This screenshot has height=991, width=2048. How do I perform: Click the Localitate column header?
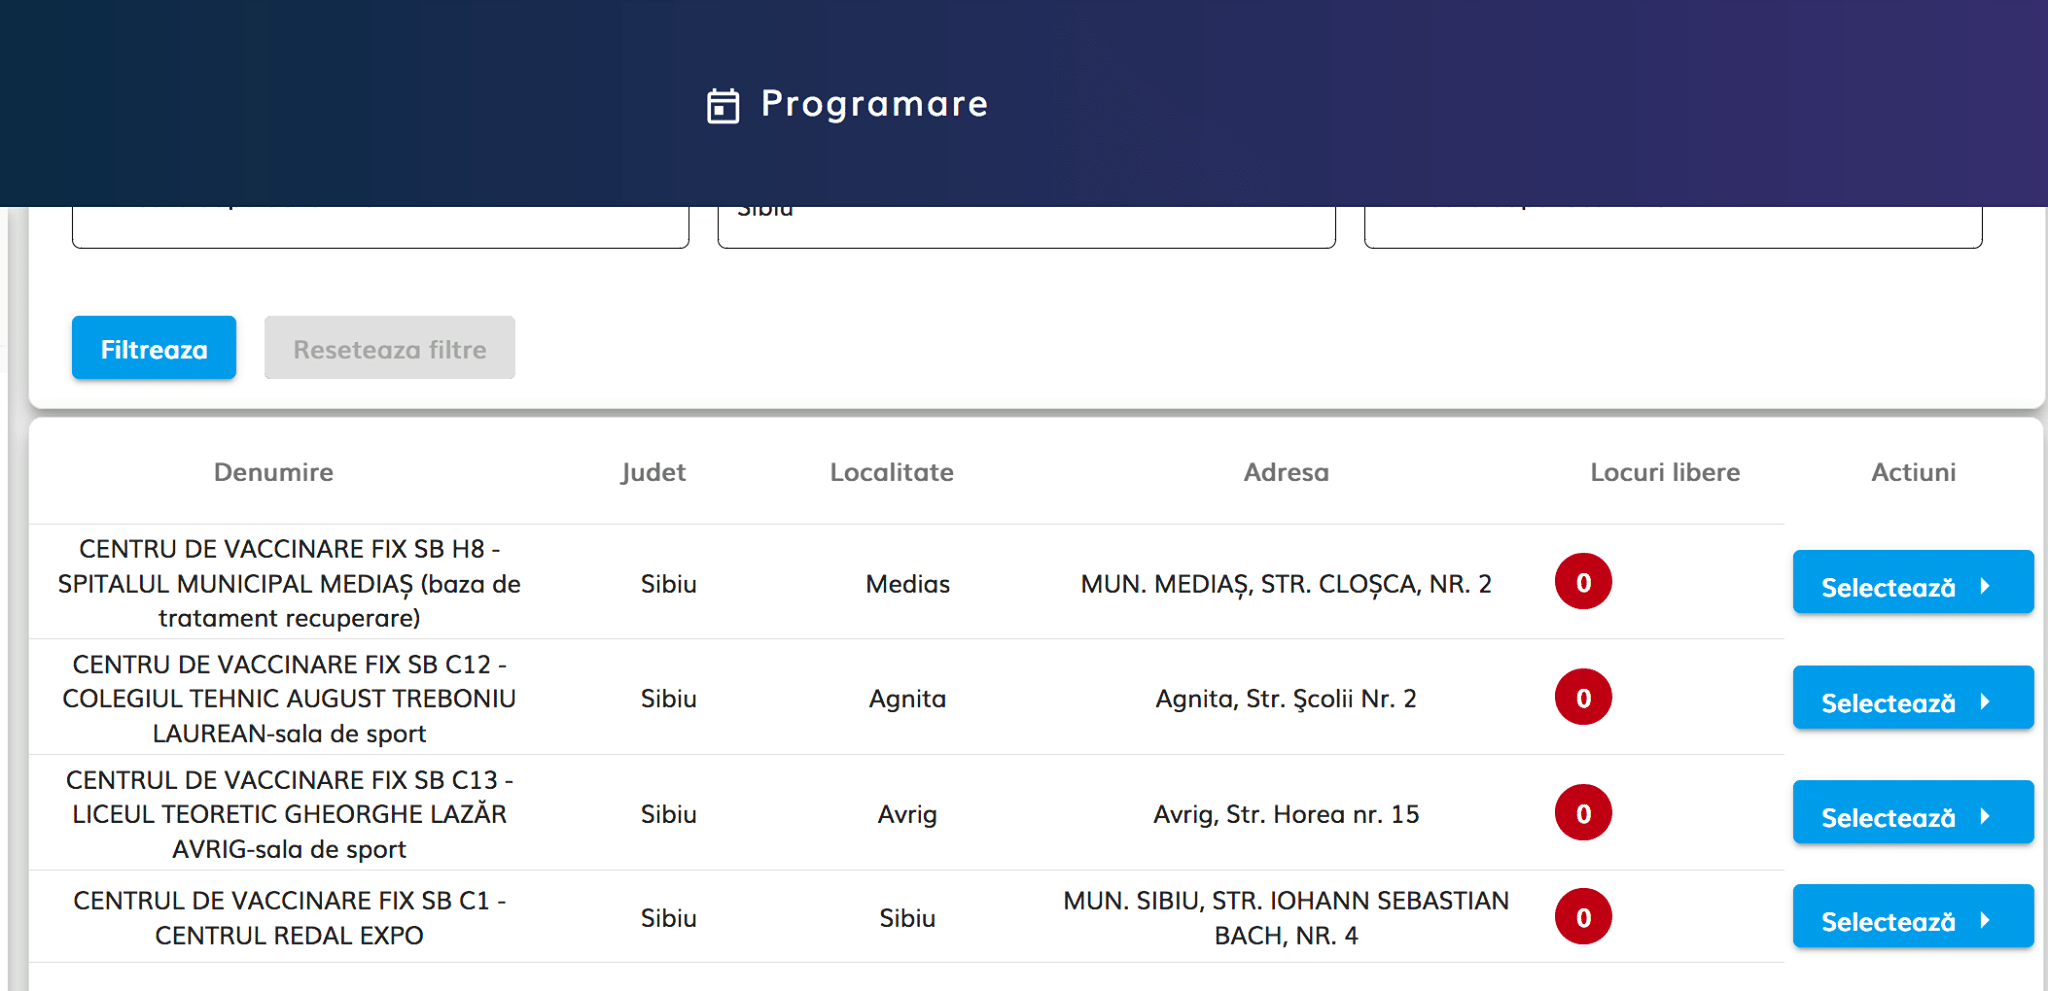pyautogui.click(x=891, y=472)
